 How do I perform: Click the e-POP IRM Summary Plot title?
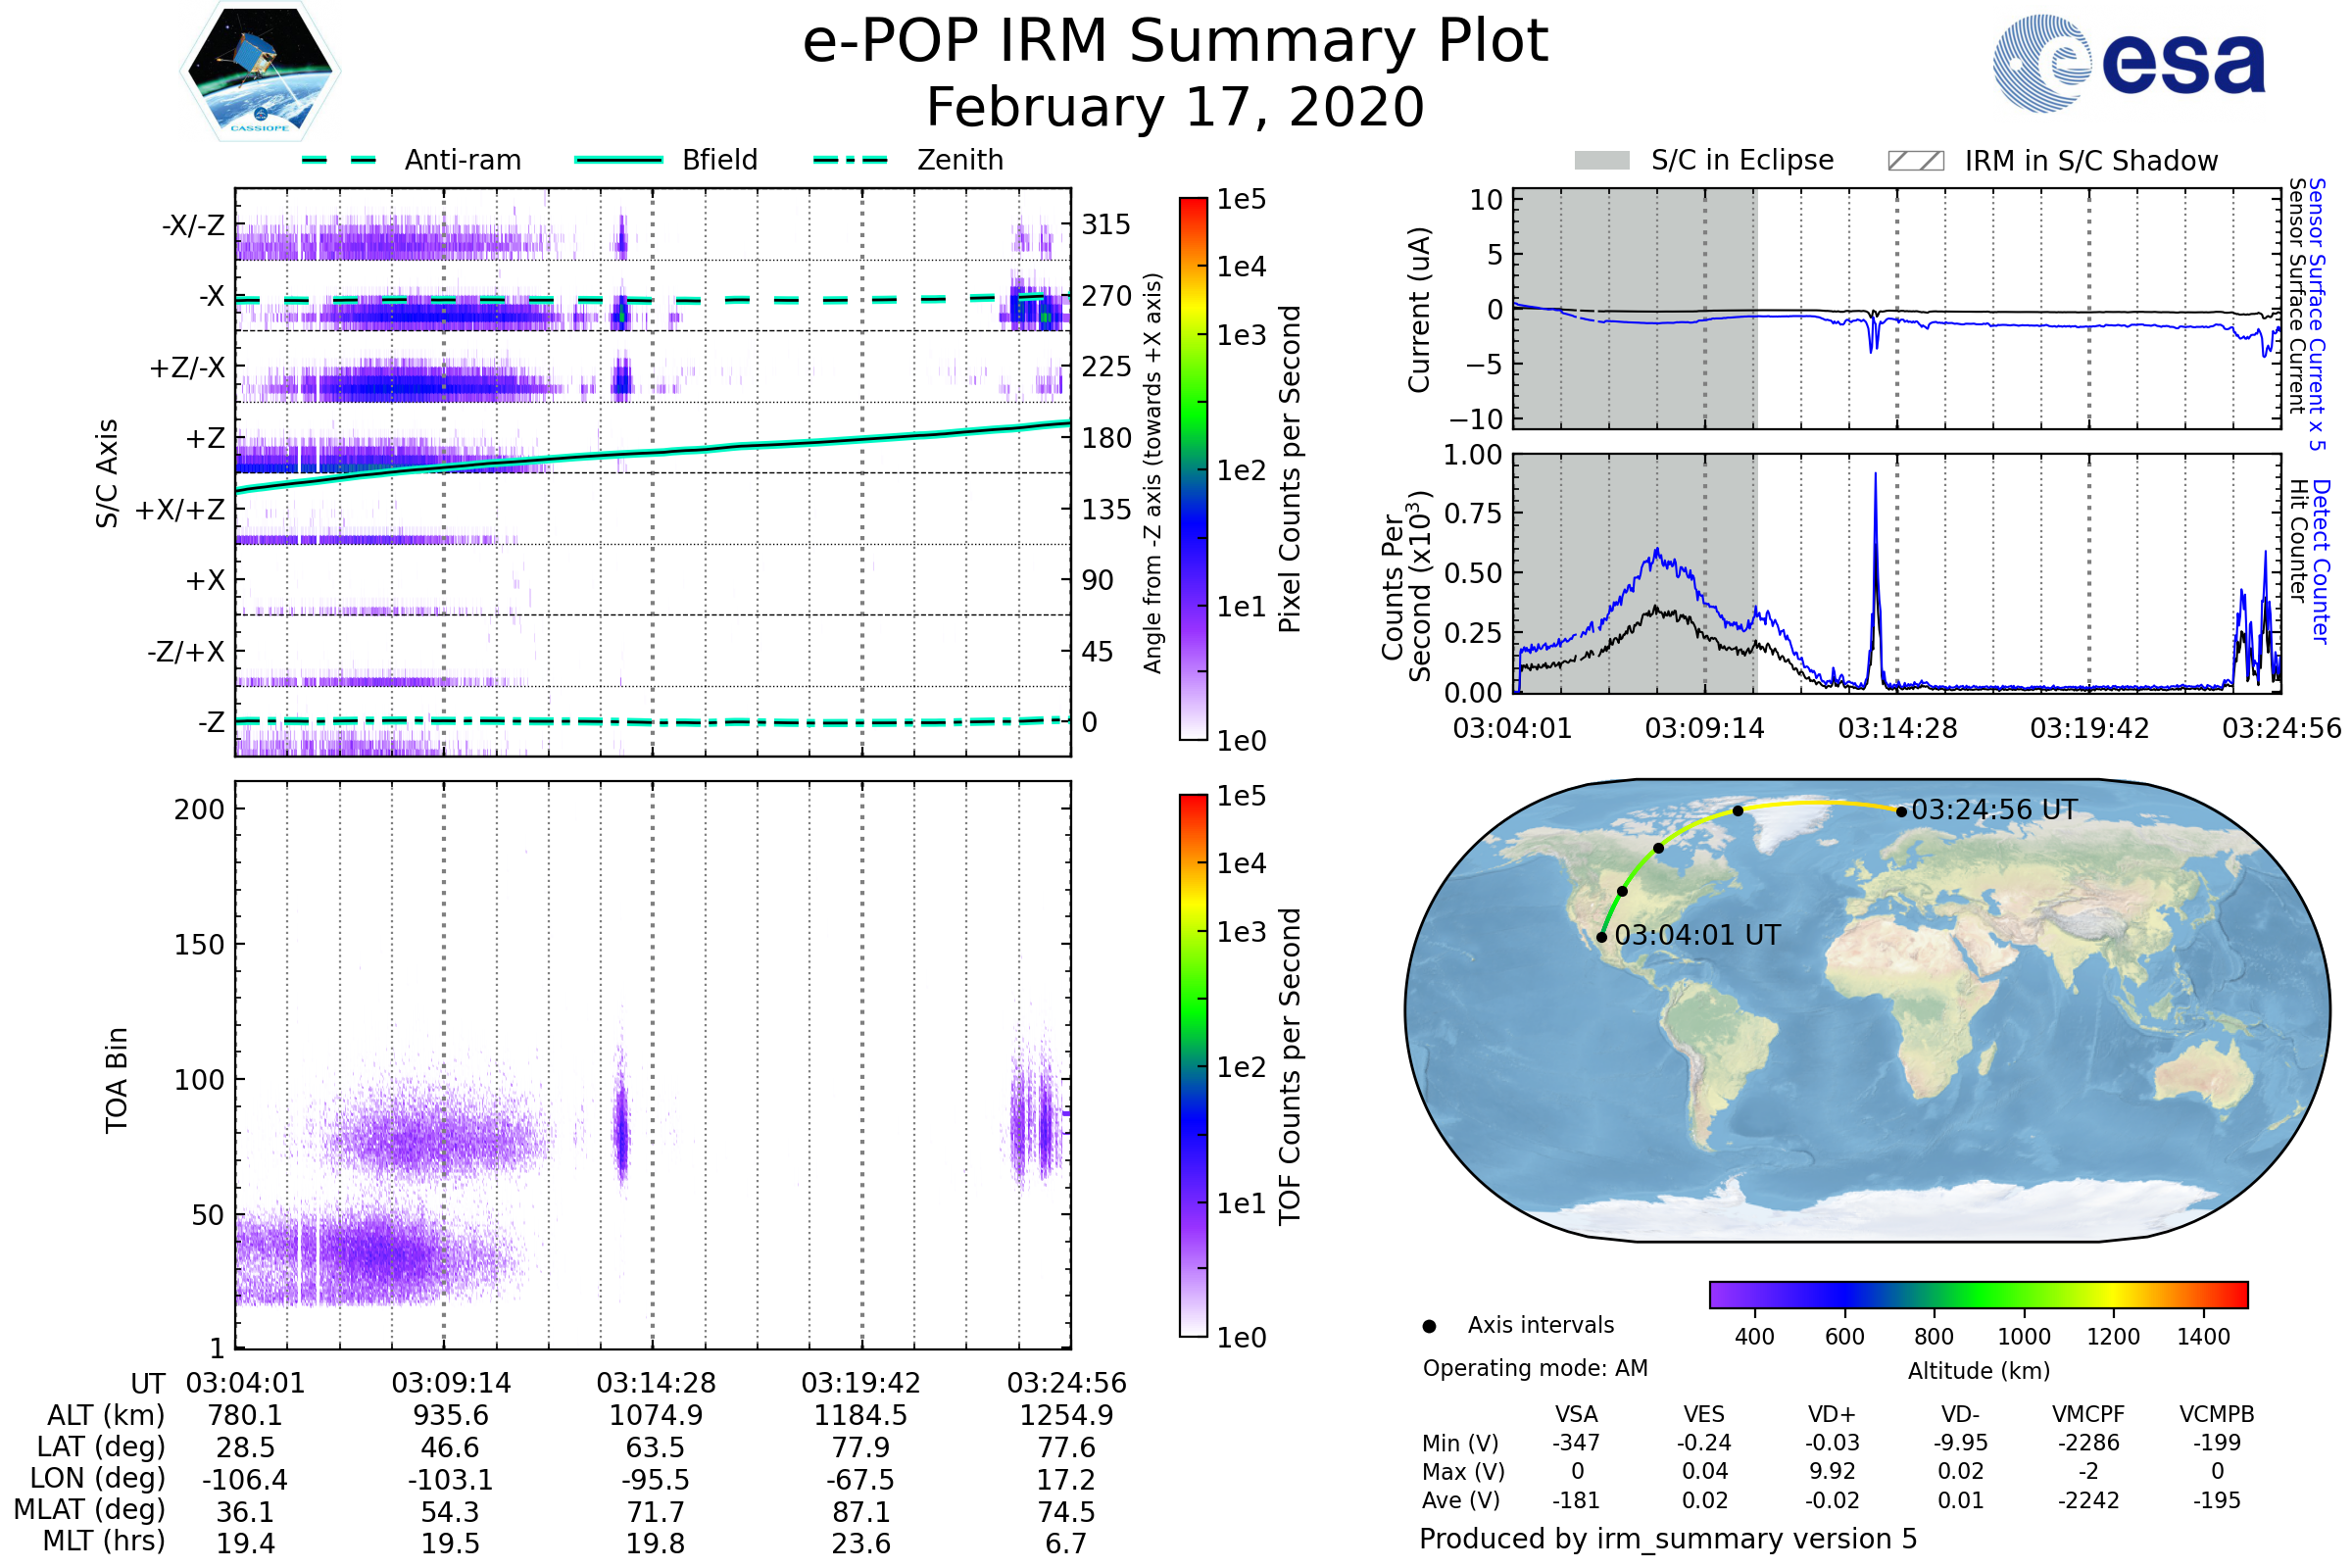coord(1175,42)
